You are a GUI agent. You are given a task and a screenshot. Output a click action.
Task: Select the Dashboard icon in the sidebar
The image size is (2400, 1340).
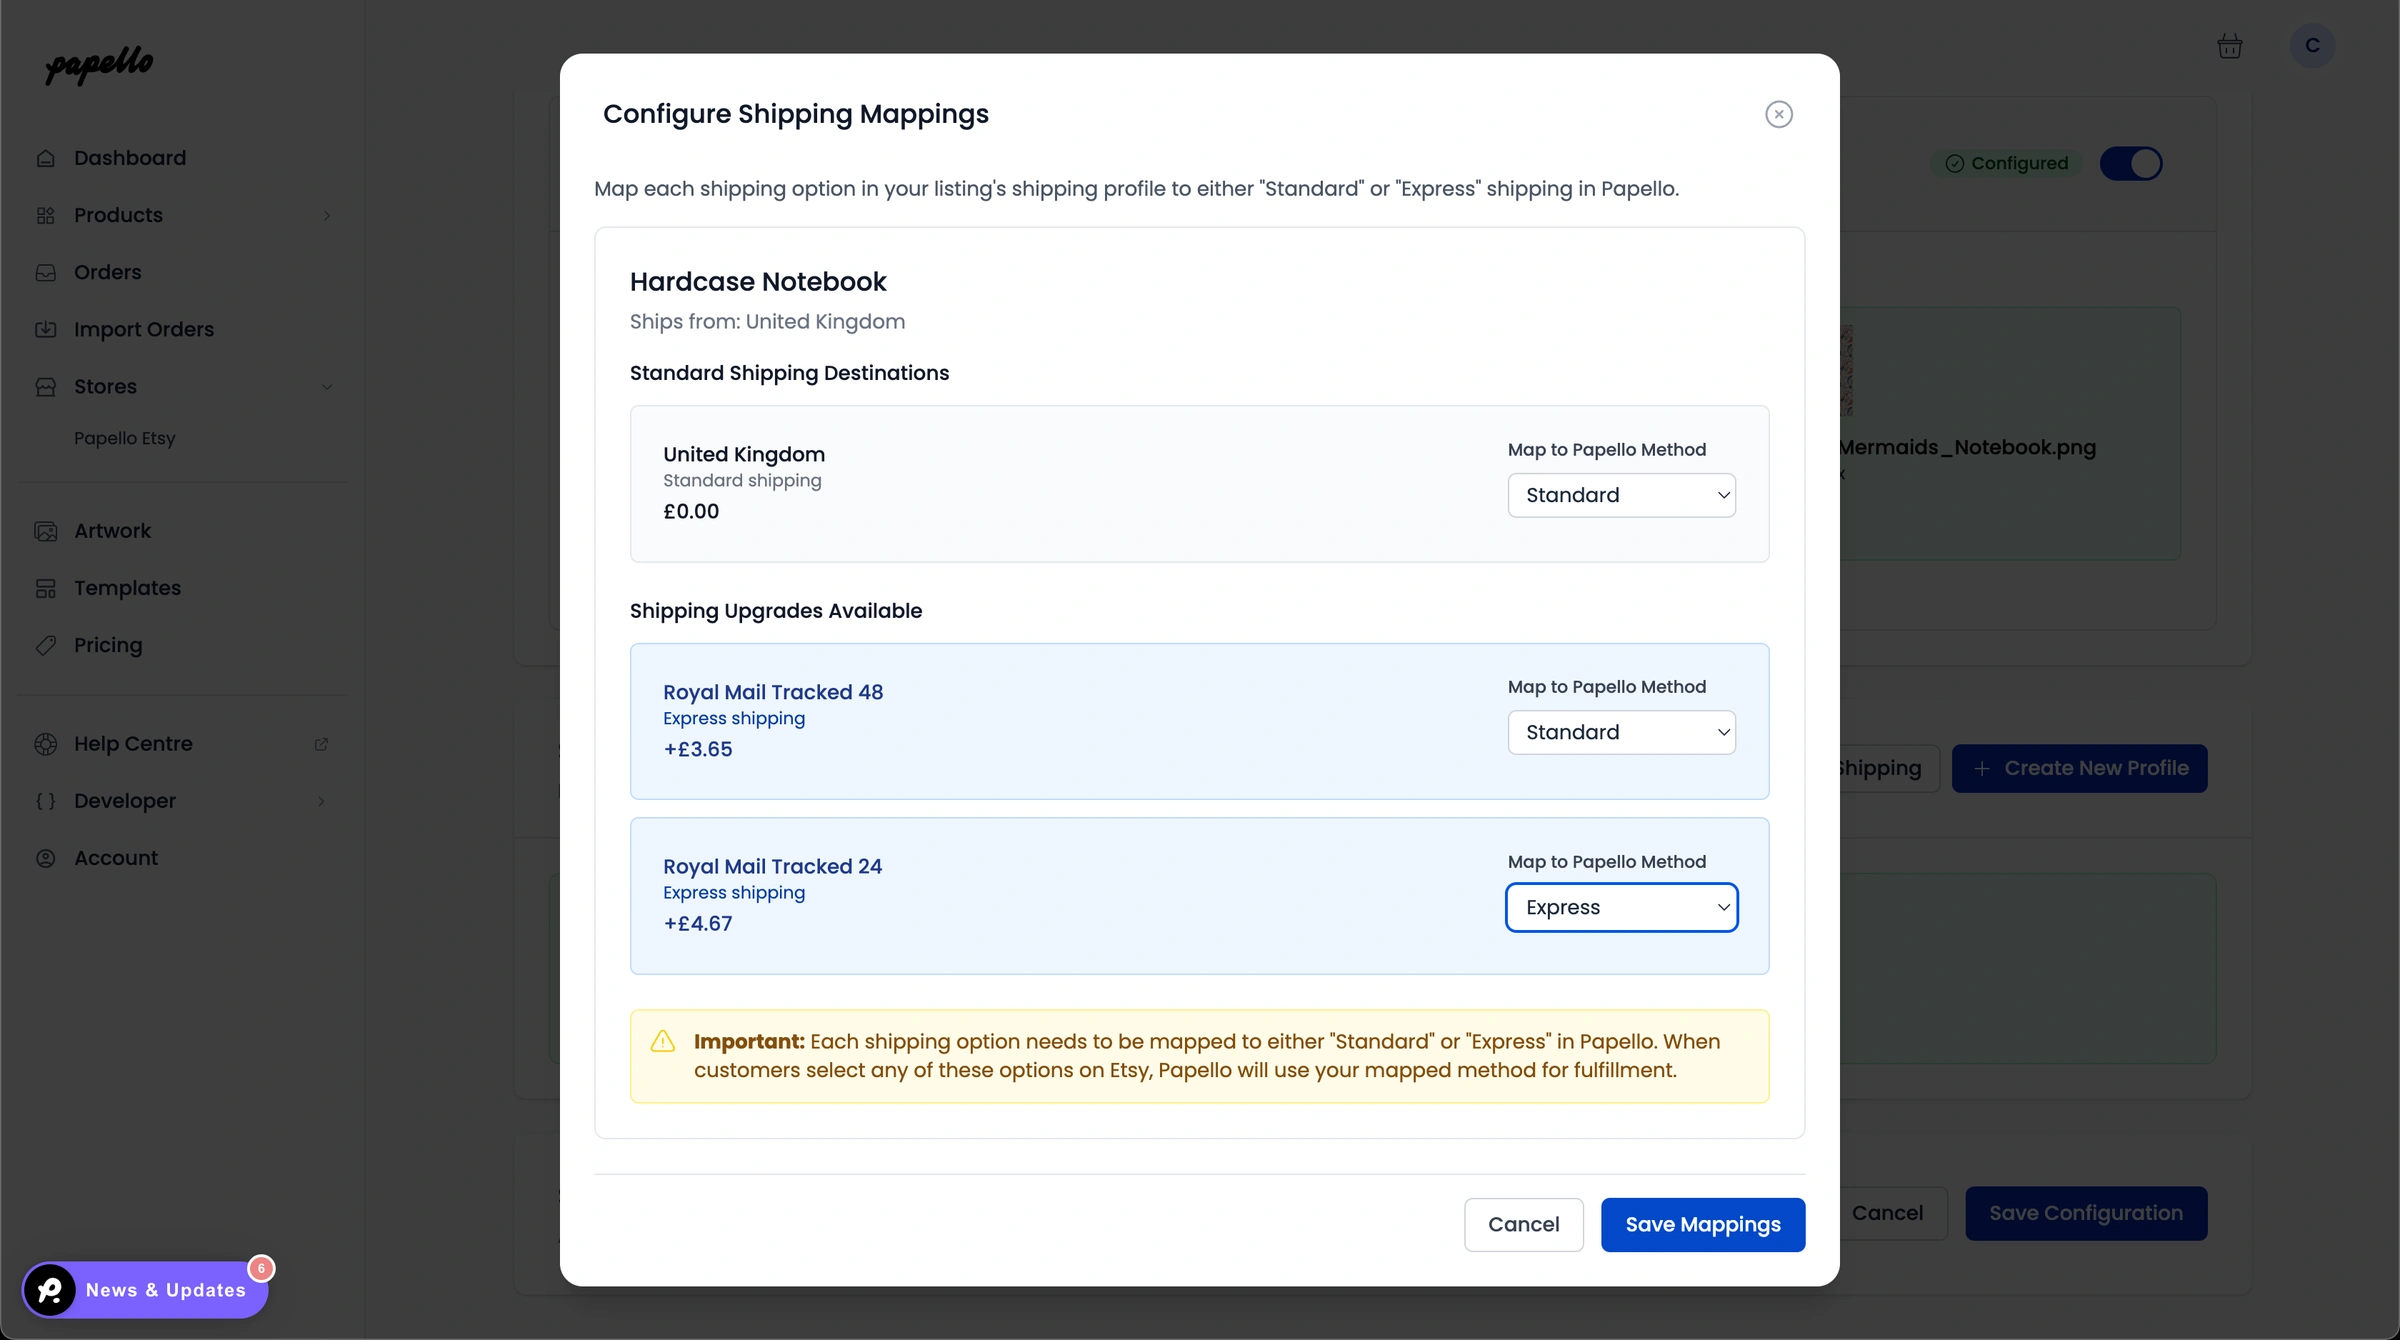[x=47, y=158]
